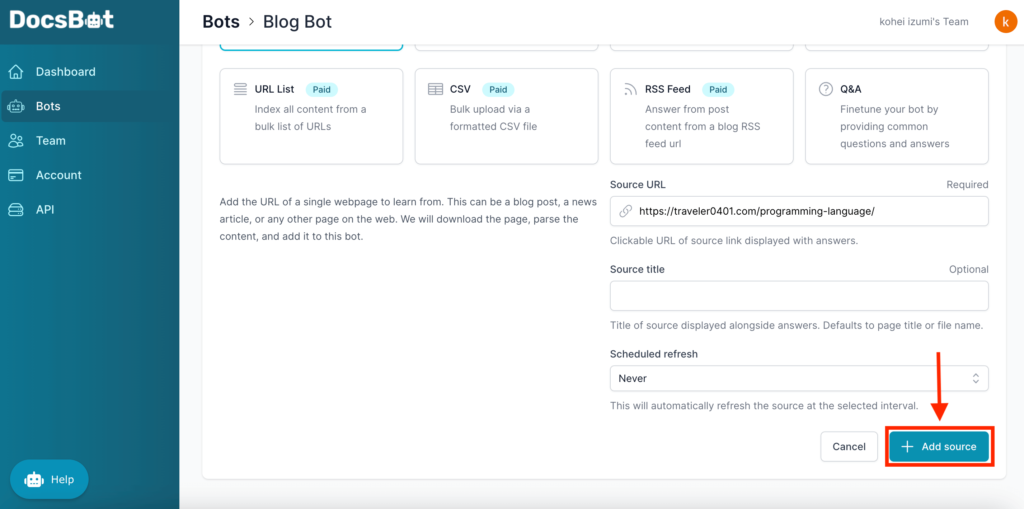Open the user avatar 'k' menu
The image size is (1024, 509).
click(x=1005, y=22)
